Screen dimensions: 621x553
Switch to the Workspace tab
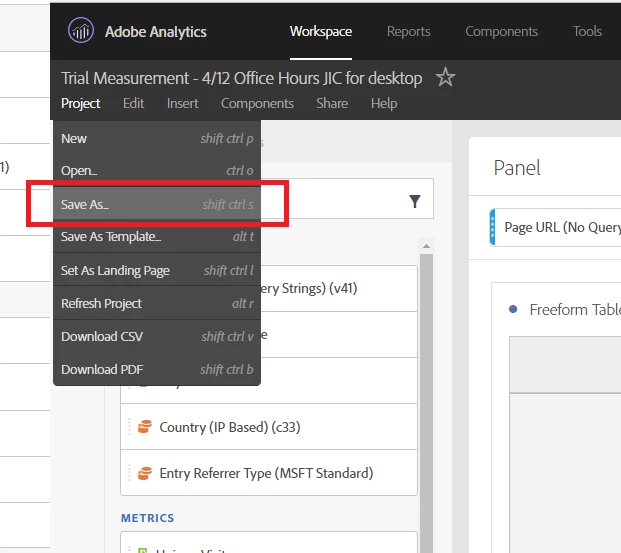coord(321,31)
